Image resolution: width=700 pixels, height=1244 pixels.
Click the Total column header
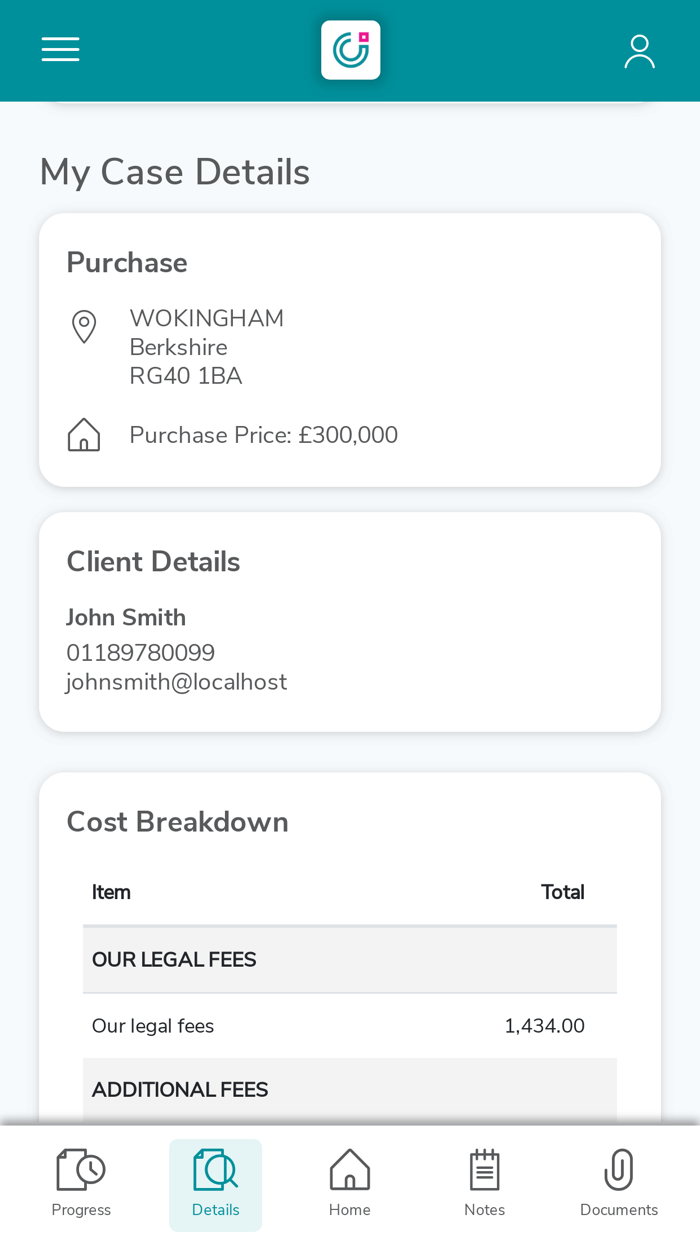pyautogui.click(x=562, y=892)
